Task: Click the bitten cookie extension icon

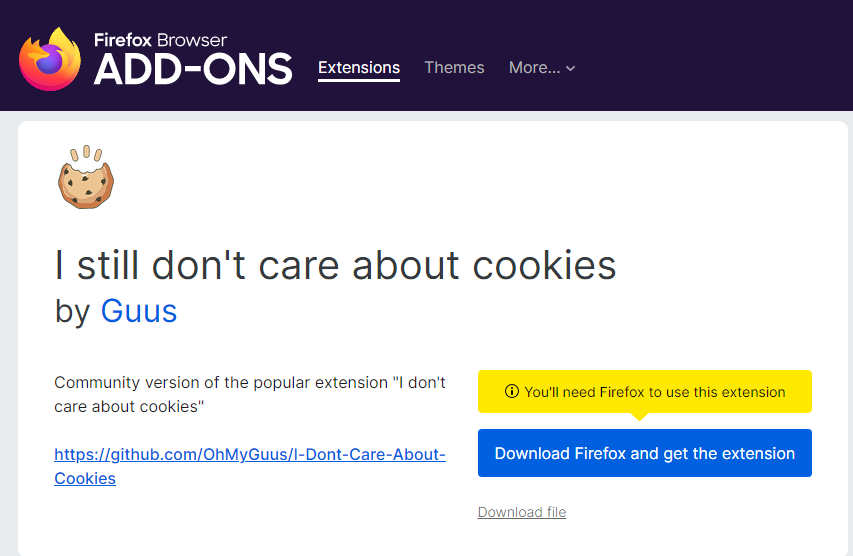Action: 86,178
